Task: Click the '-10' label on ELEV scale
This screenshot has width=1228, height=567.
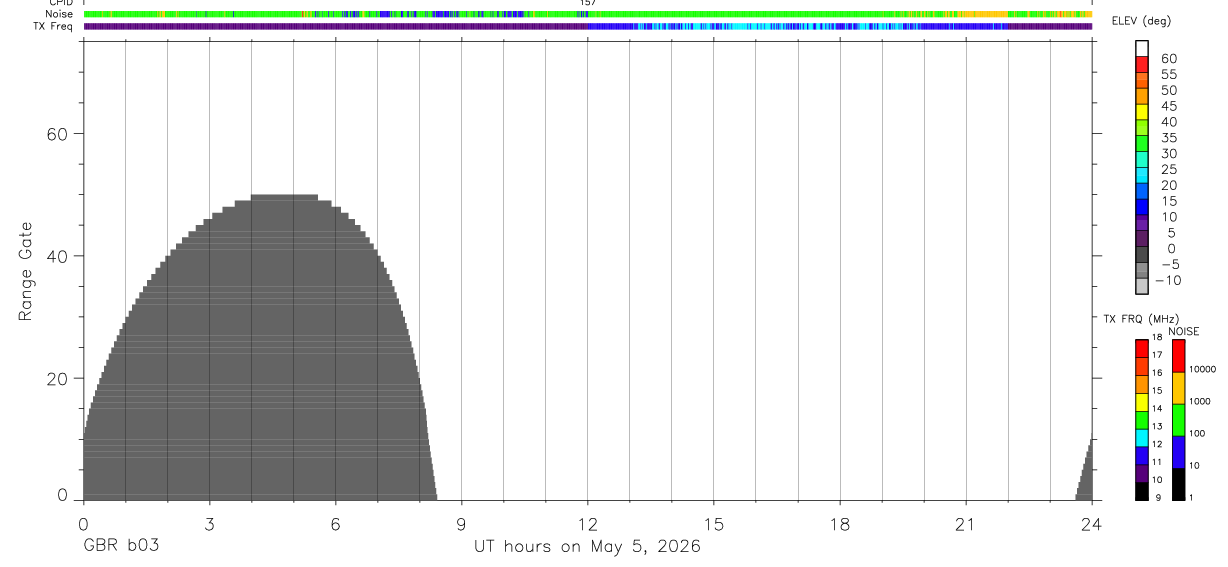Action: click(x=1167, y=280)
